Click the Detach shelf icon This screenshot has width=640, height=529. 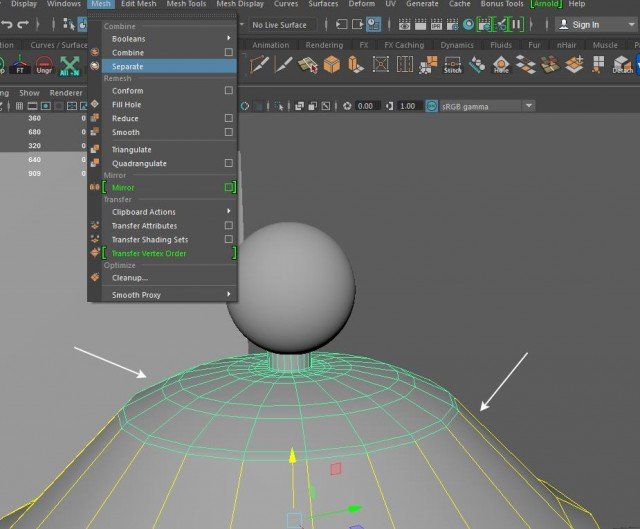pos(622,65)
